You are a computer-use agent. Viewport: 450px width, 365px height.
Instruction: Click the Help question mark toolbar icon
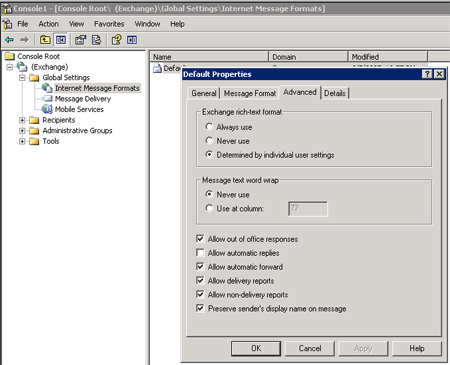point(116,40)
